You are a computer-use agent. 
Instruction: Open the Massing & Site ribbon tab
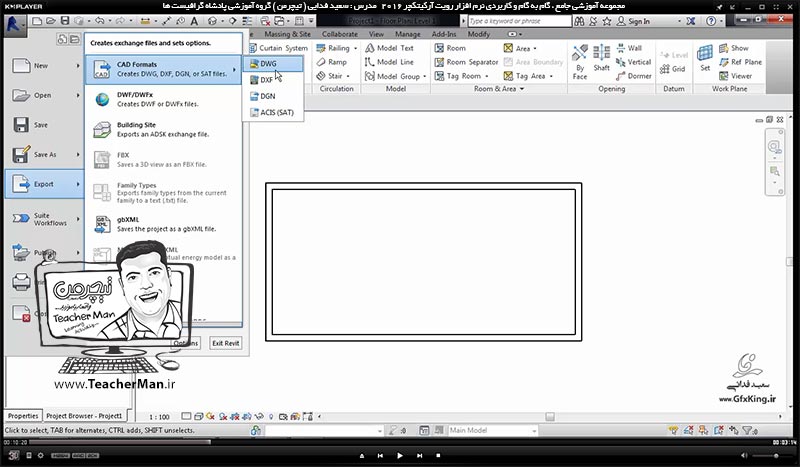point(287,34)
